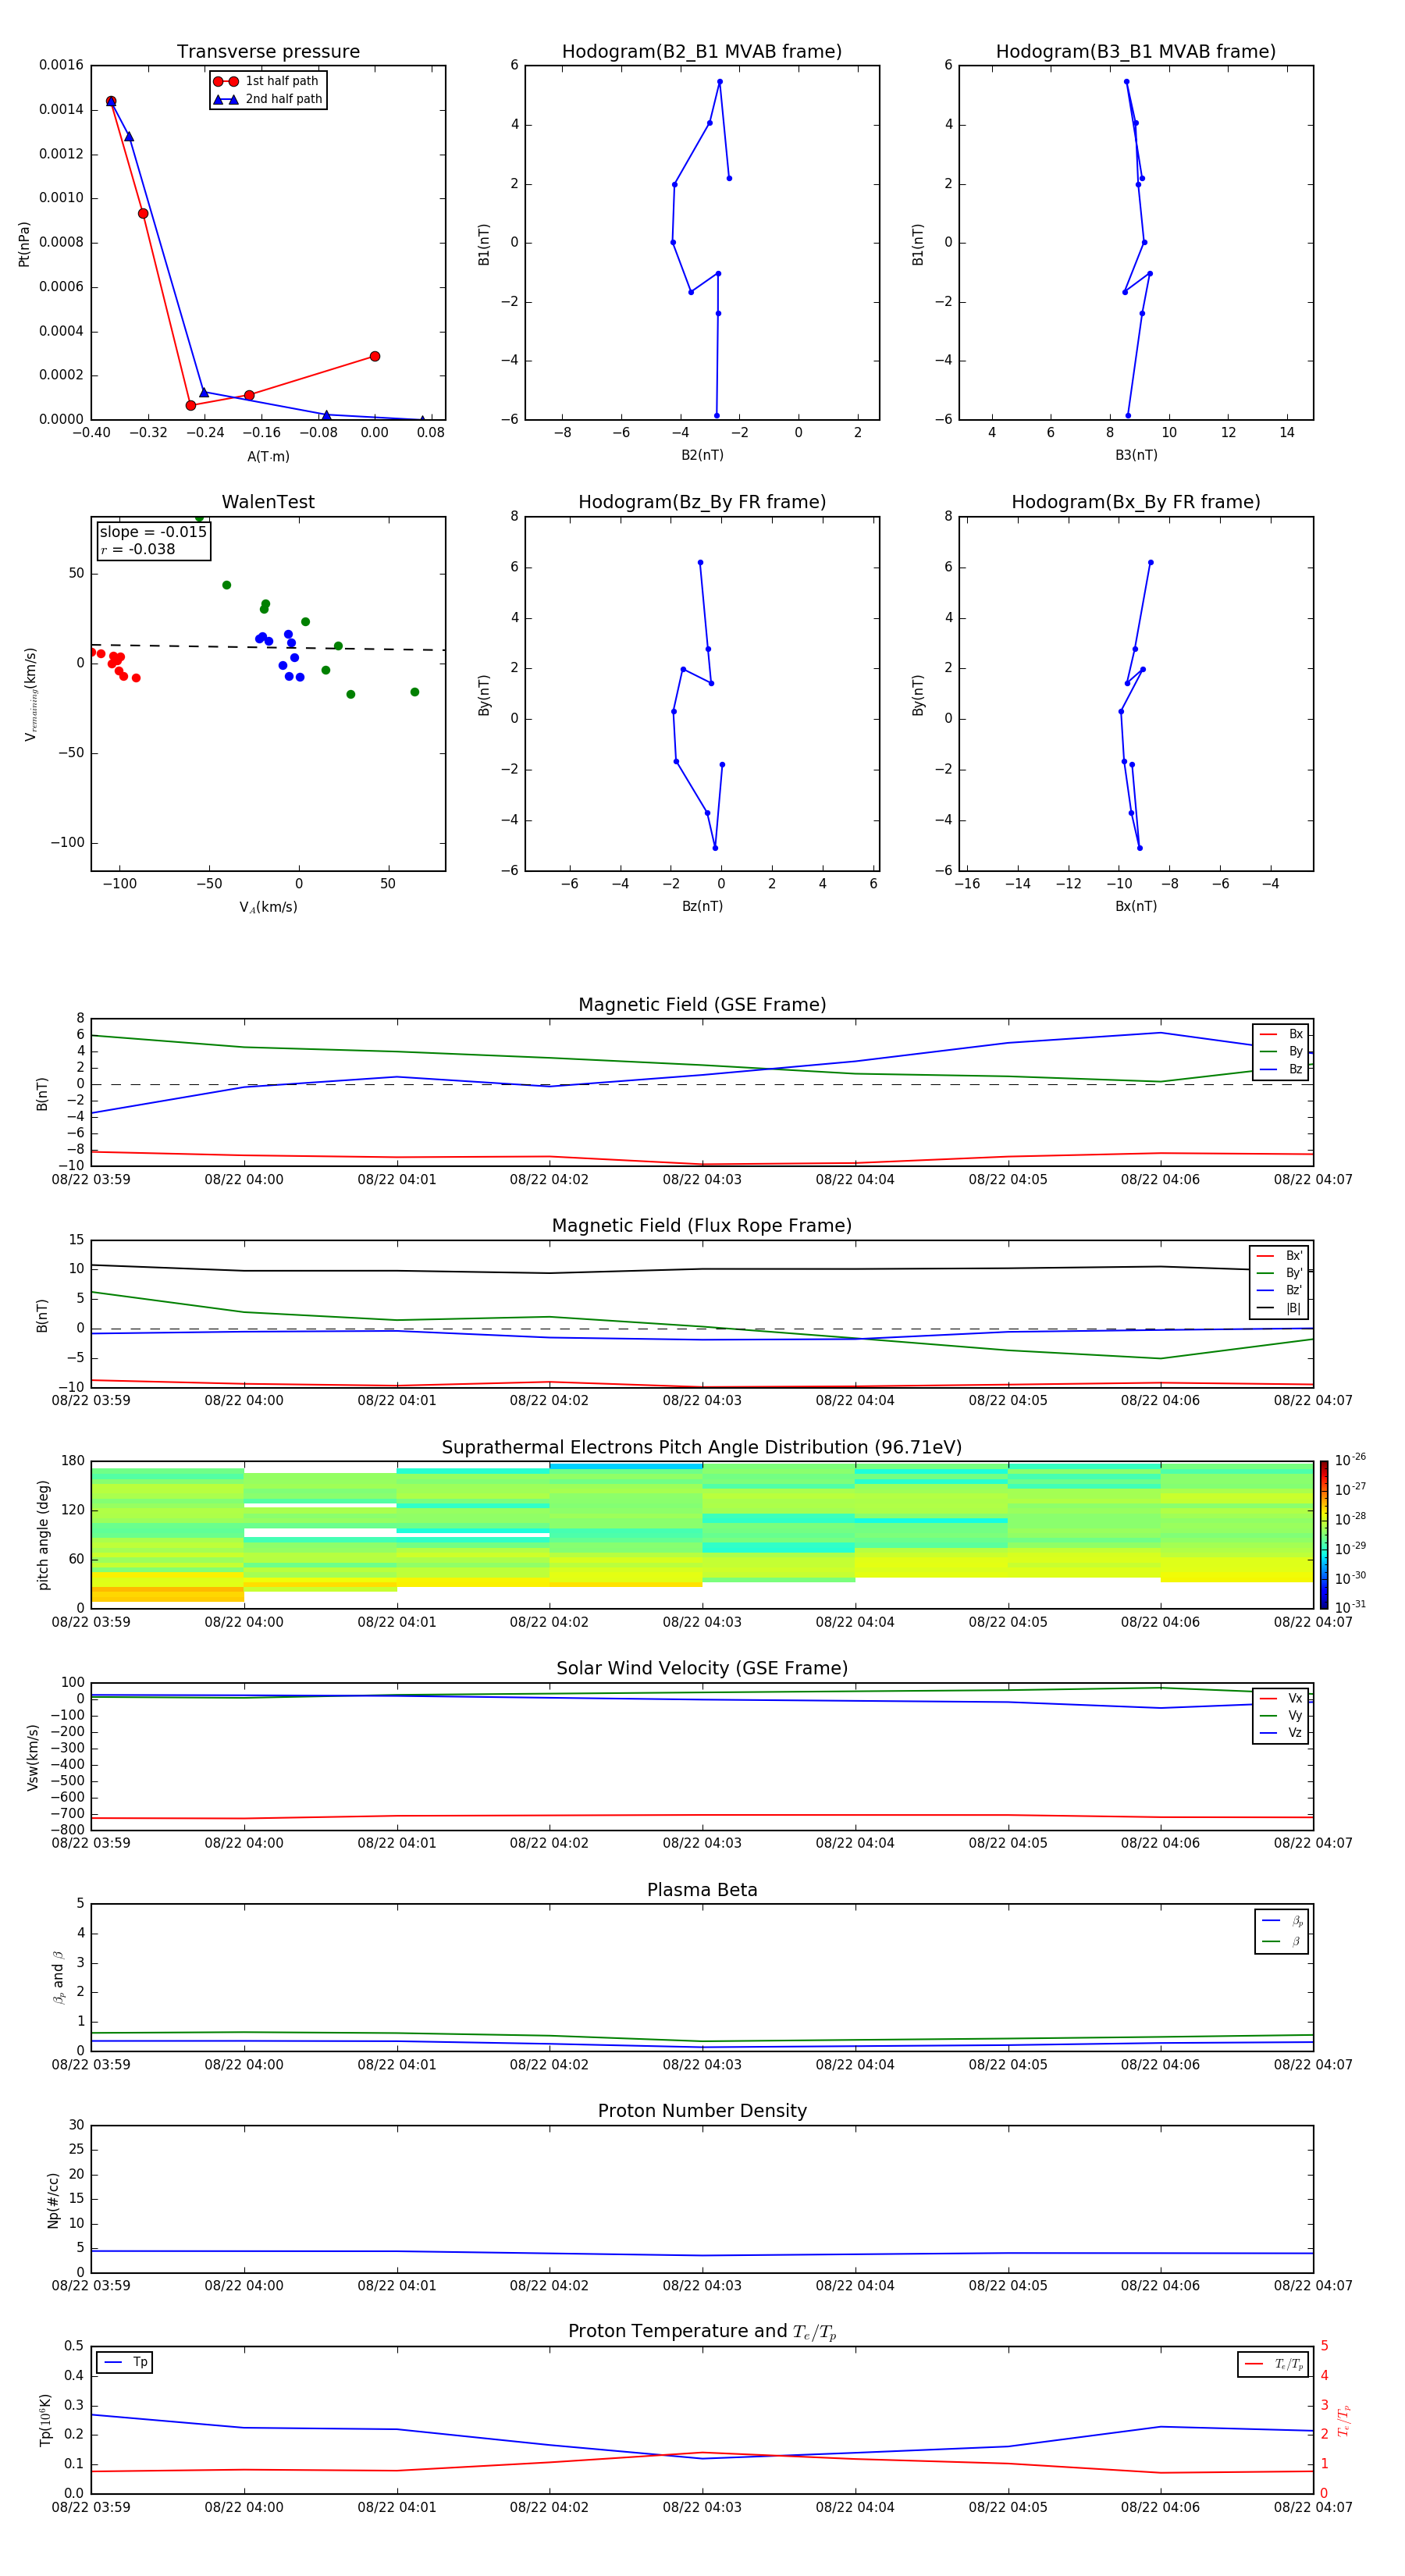Click the topmost point of Bz_By hodogram

coord(700,562)
